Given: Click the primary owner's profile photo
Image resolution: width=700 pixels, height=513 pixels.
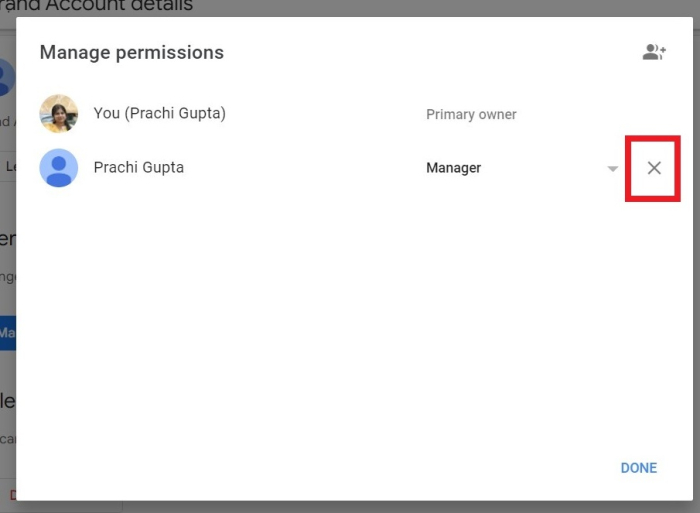Looking at the screenshot, I should click(x=59, y=114).
